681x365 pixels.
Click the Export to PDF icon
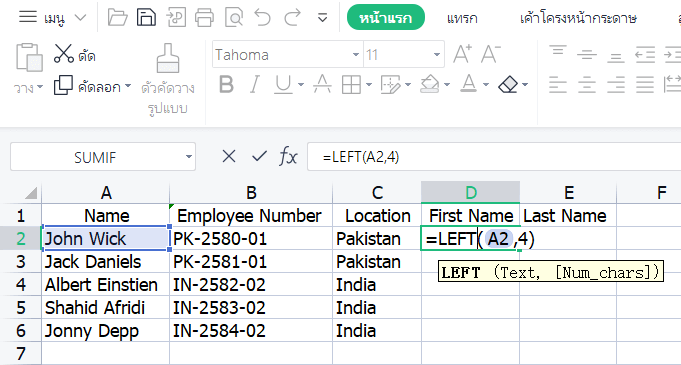(x=176, y=18)
